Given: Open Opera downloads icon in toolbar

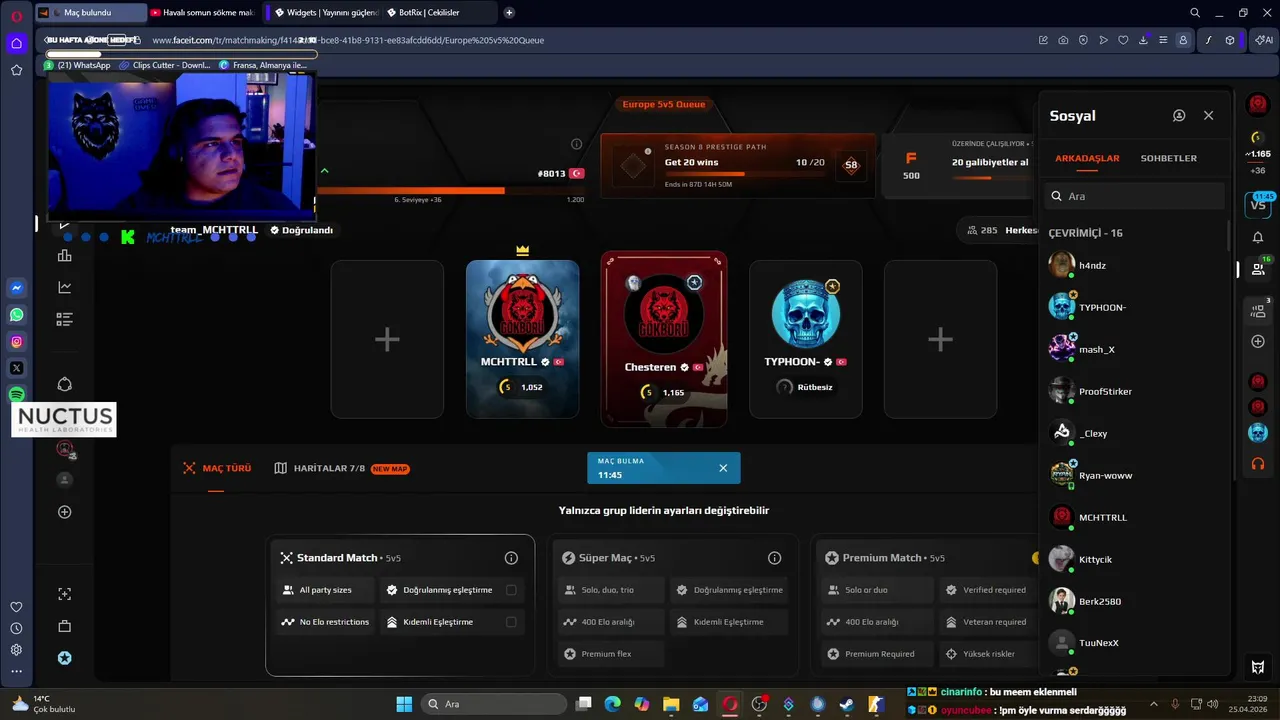Looking at the screenshot, I should click(1143, 40).
